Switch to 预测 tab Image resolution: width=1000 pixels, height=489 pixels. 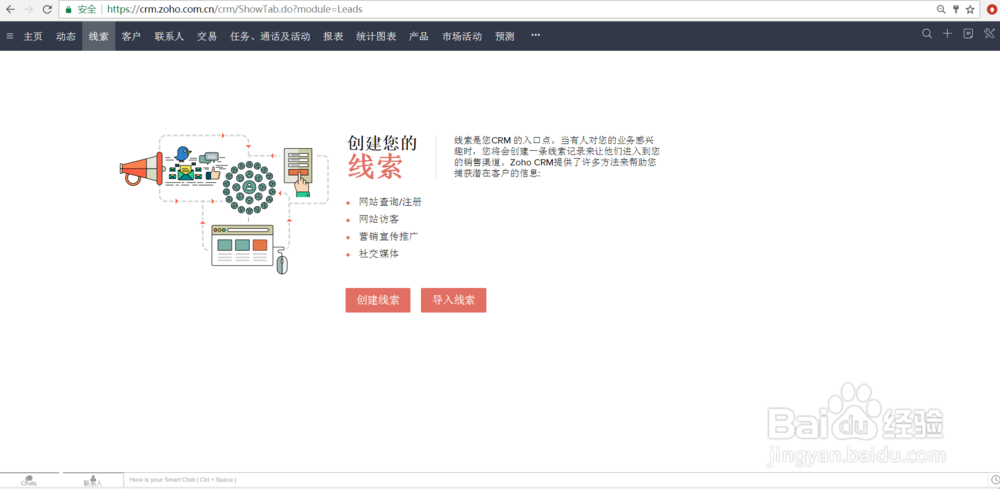click(x=504, y=36)
